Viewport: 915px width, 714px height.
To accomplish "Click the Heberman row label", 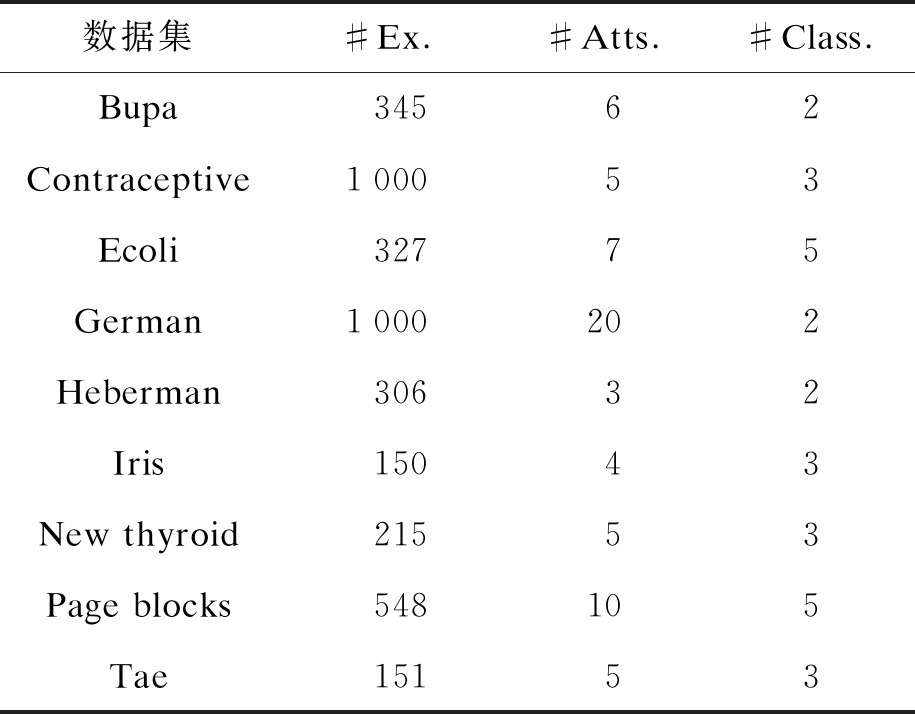I will click(x=138, y=392).
